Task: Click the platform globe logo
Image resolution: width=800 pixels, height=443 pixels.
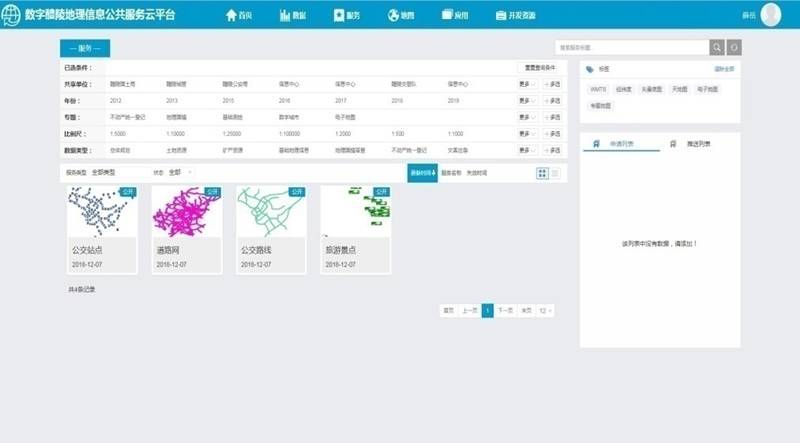Action: (x=11, y=15)
